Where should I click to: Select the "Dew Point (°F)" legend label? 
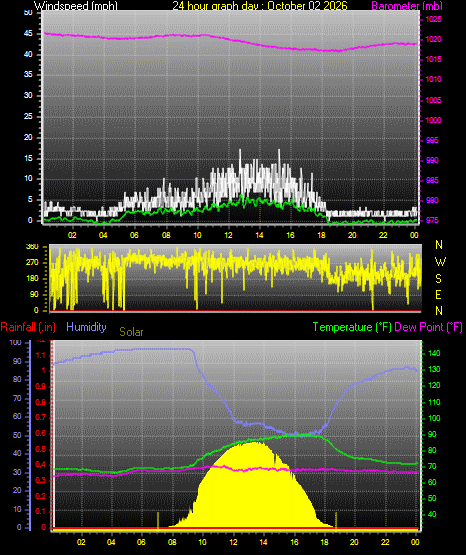(428, 327)
